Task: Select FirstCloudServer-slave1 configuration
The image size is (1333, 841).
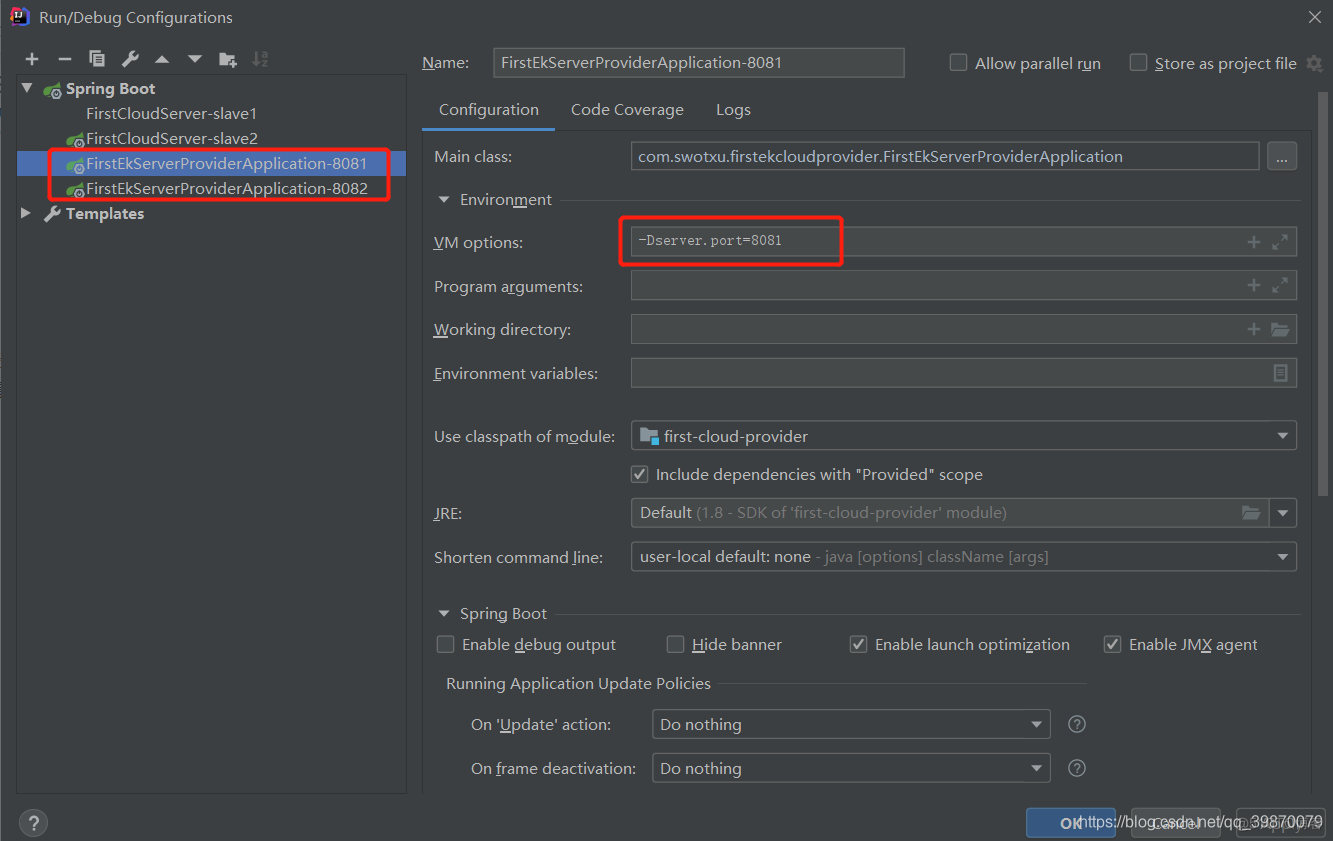Action: pyautogui.click(x=171, y=114)
